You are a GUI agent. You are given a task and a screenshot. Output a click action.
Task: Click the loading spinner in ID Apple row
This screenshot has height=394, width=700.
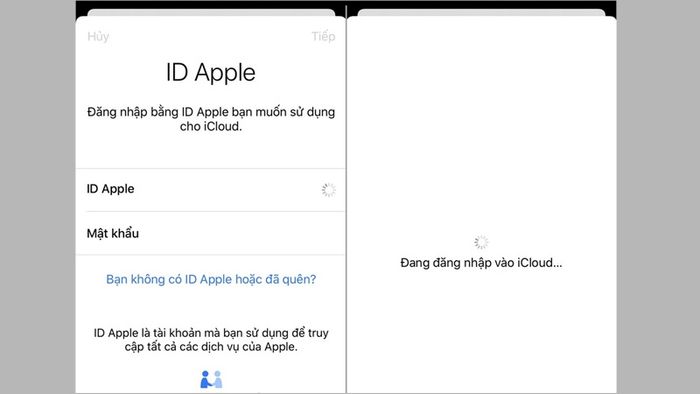point(329,190)
